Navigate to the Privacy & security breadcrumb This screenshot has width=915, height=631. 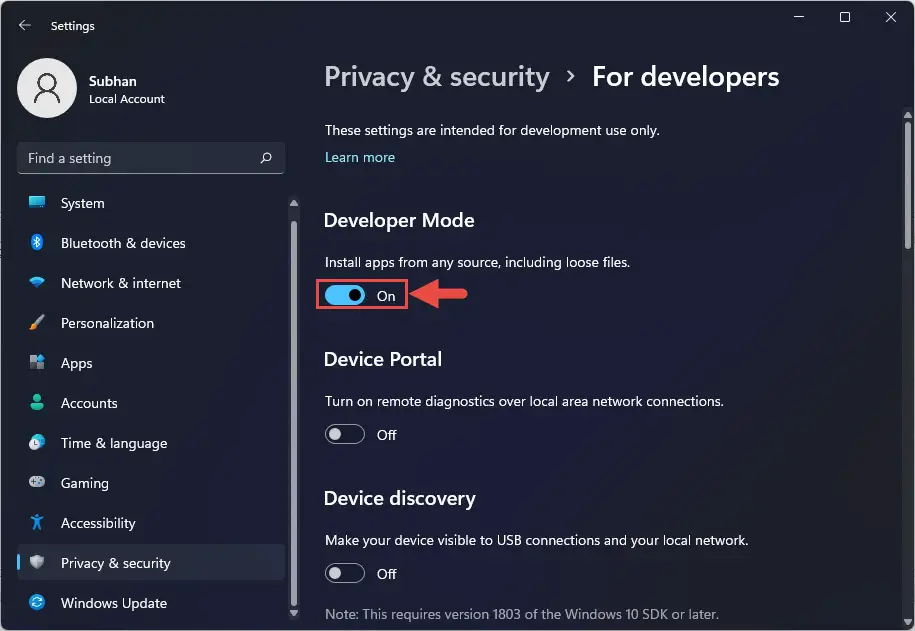[x=436, y=77]
